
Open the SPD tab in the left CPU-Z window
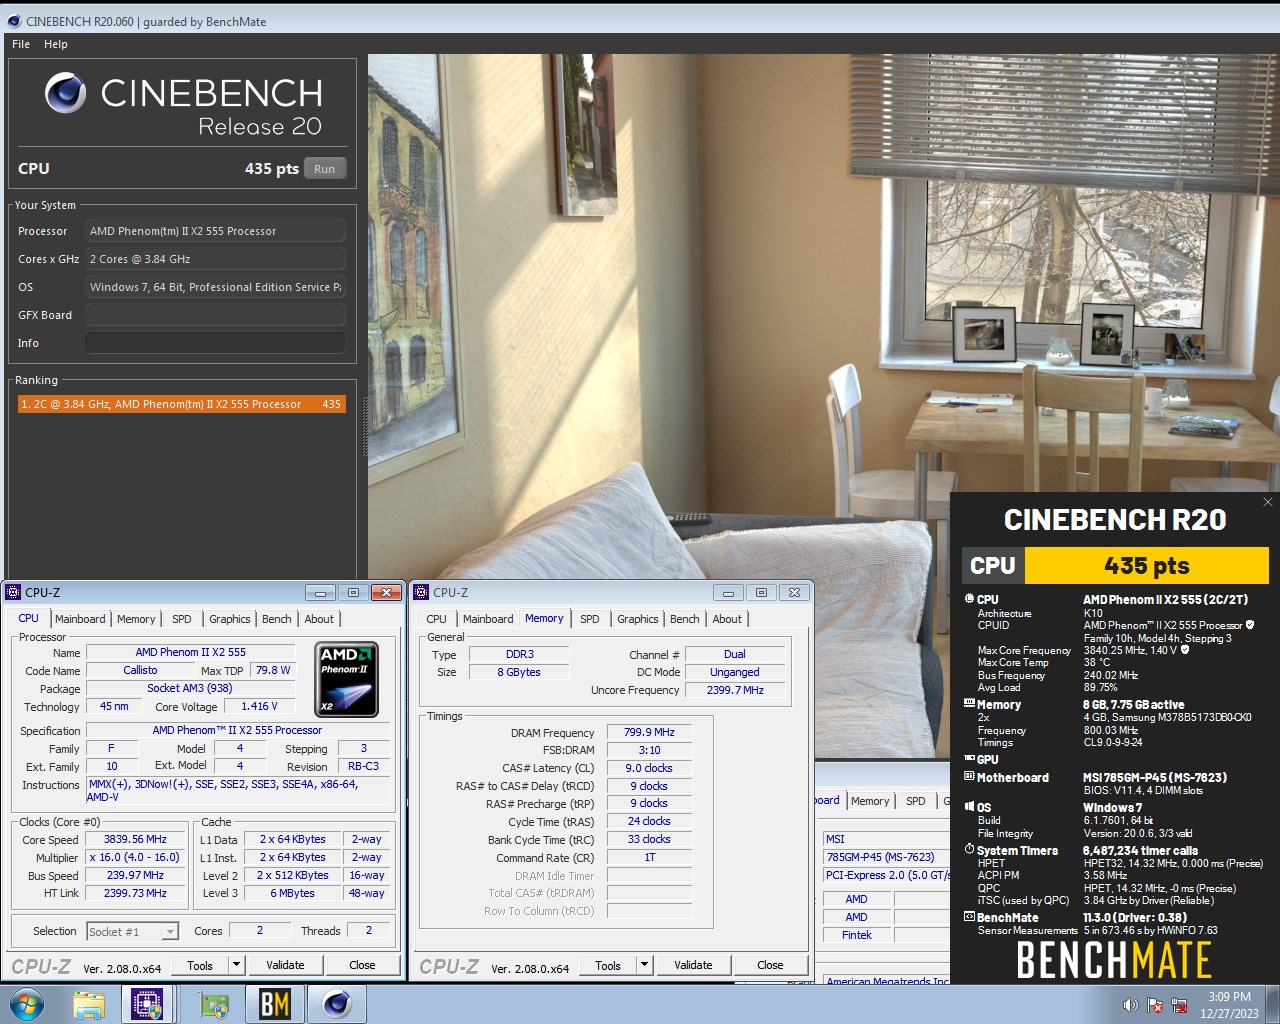(181, 619)
